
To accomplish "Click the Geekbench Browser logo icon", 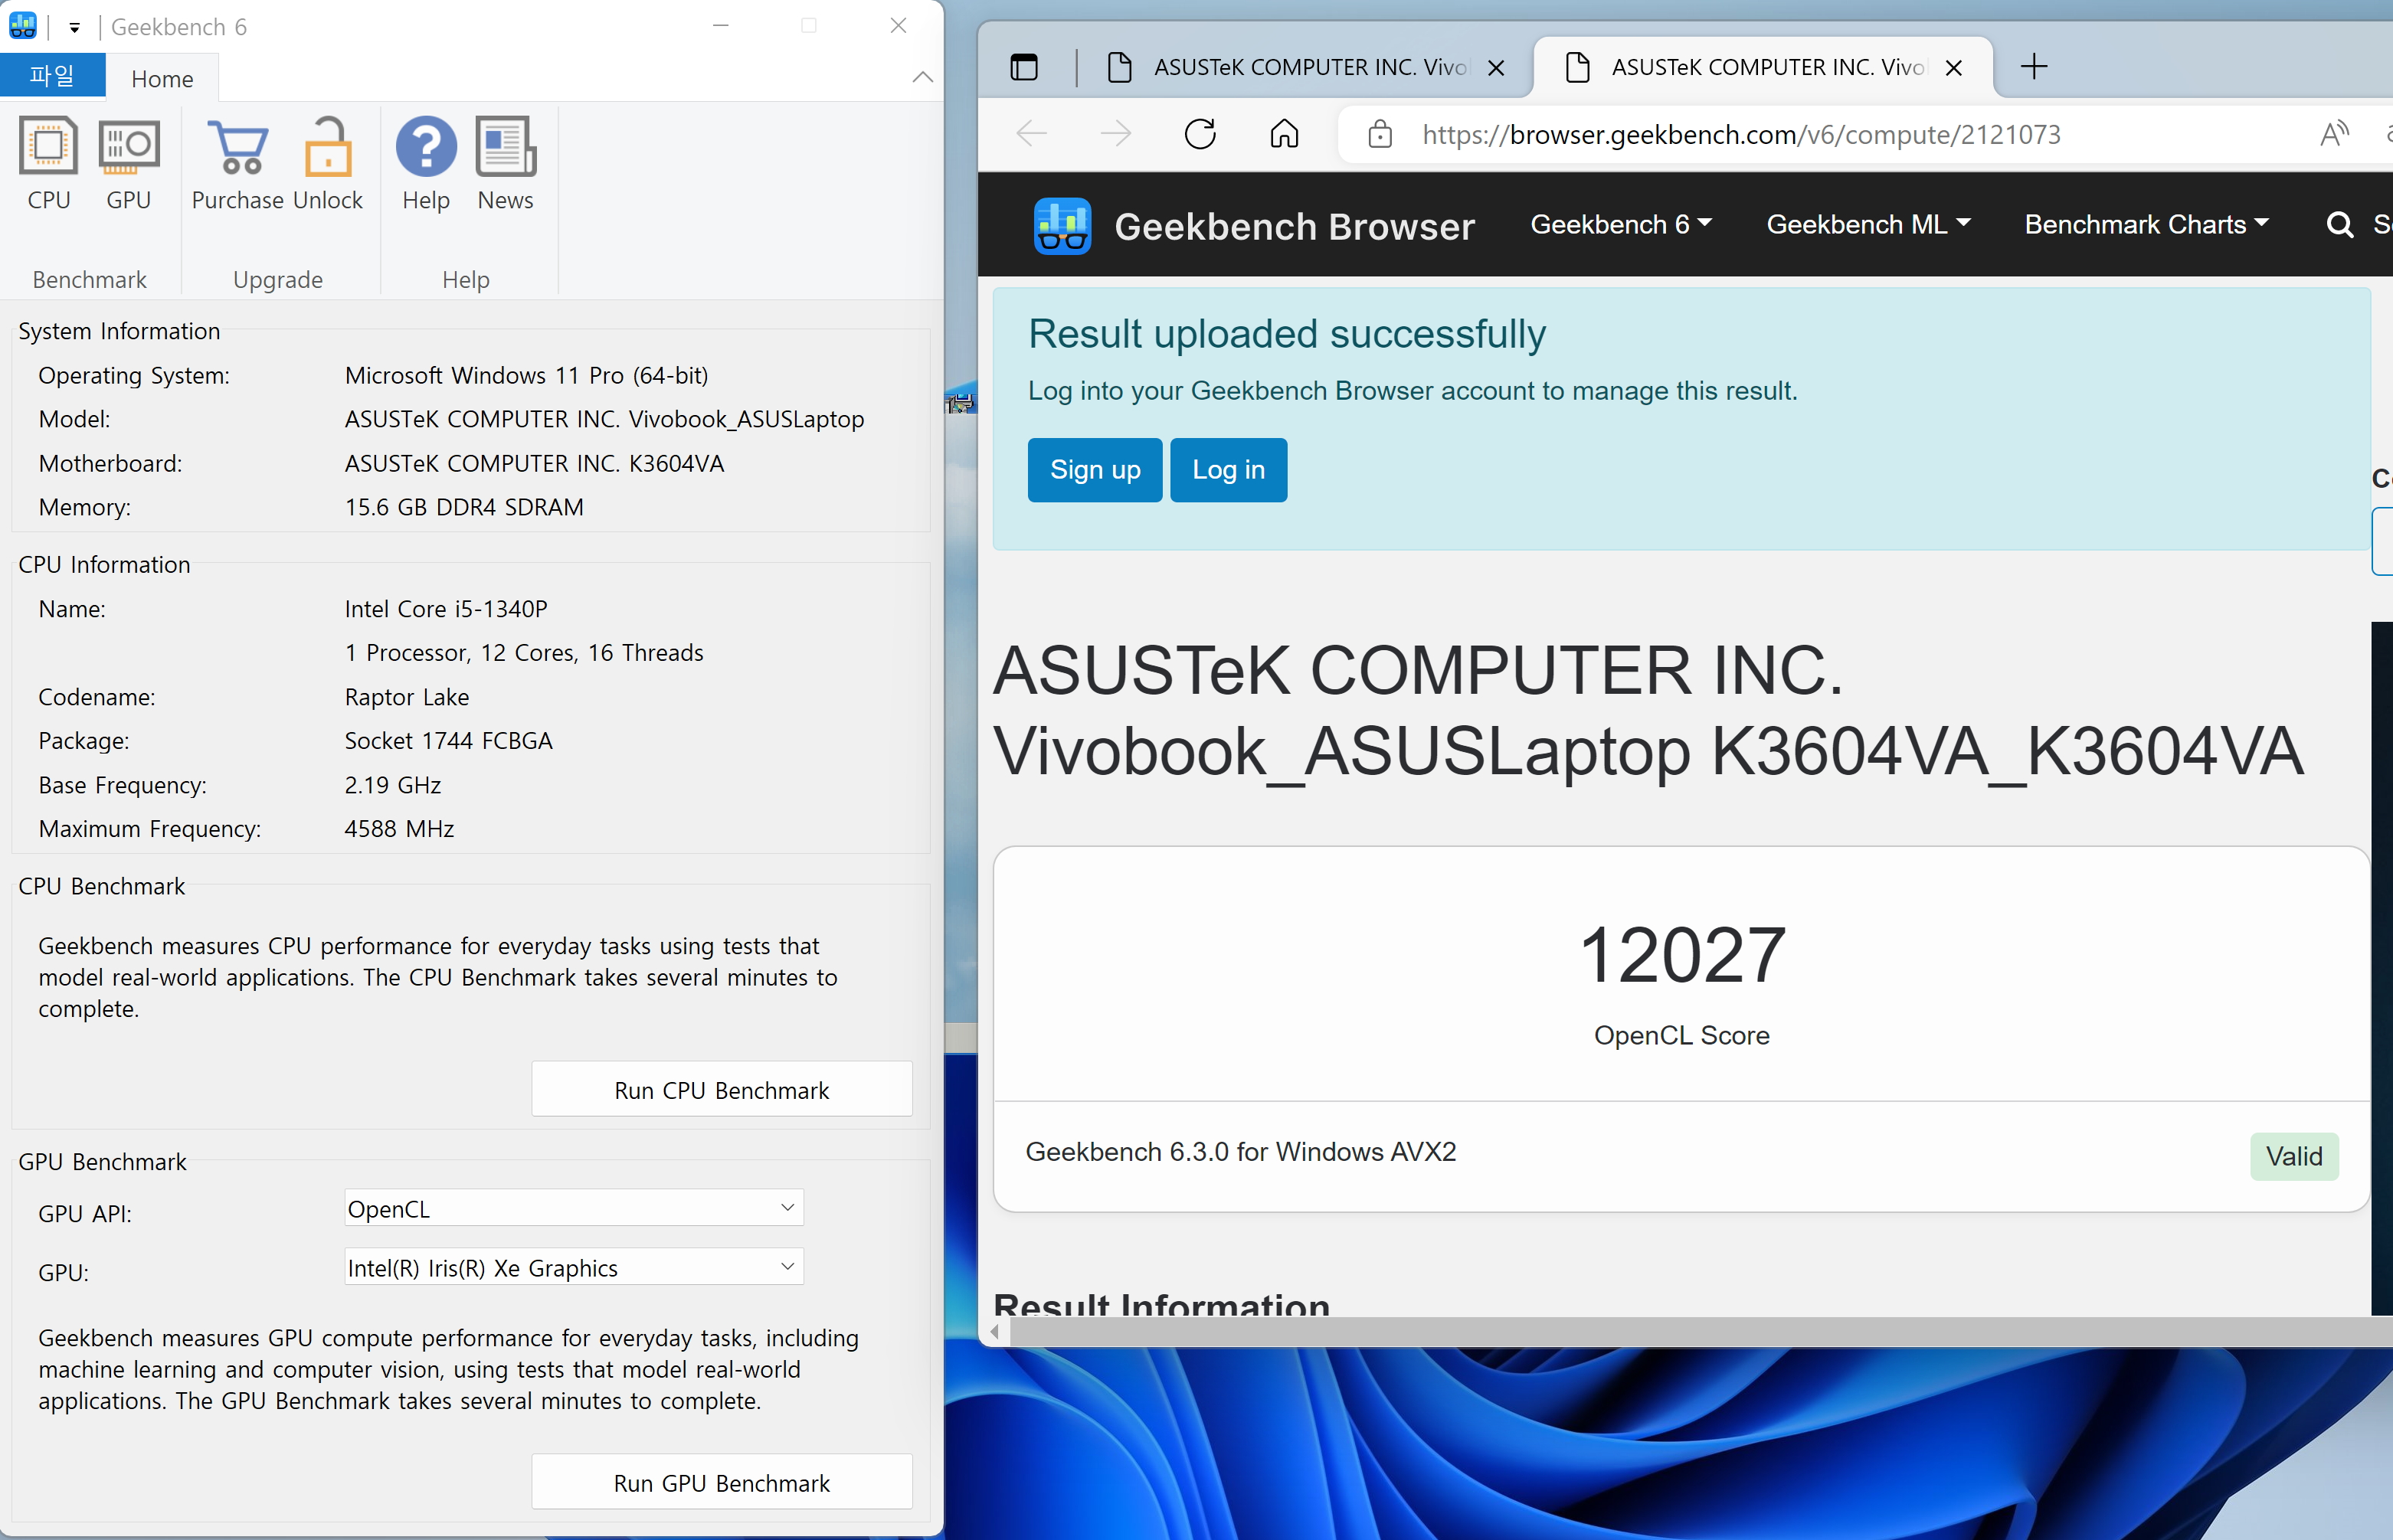I will 1062,226.
